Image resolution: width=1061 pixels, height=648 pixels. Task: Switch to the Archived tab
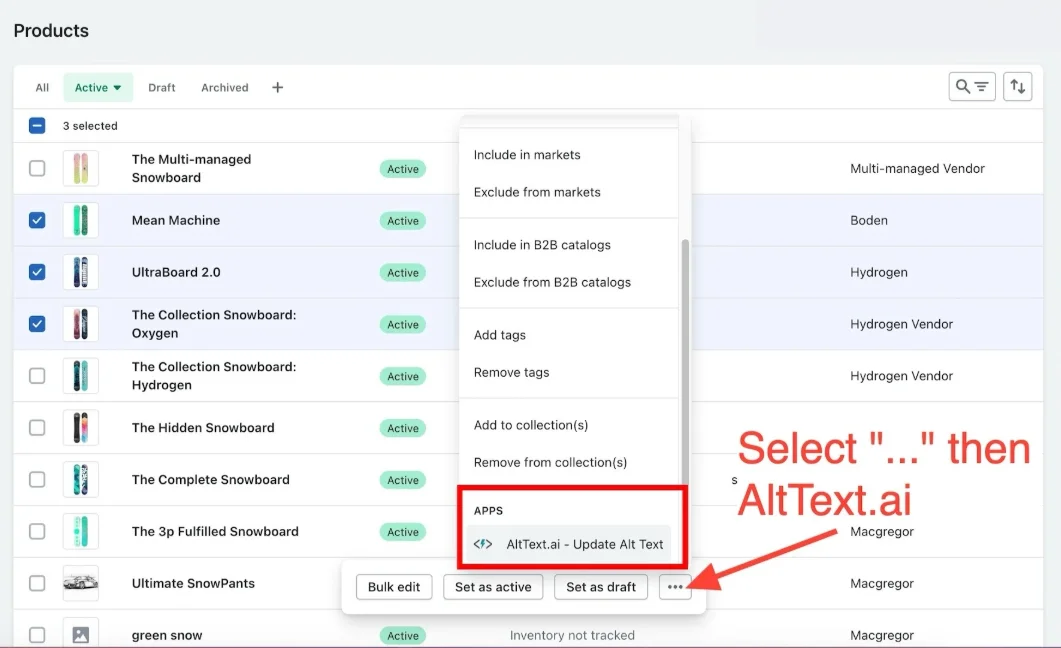[x=224, y=87]
